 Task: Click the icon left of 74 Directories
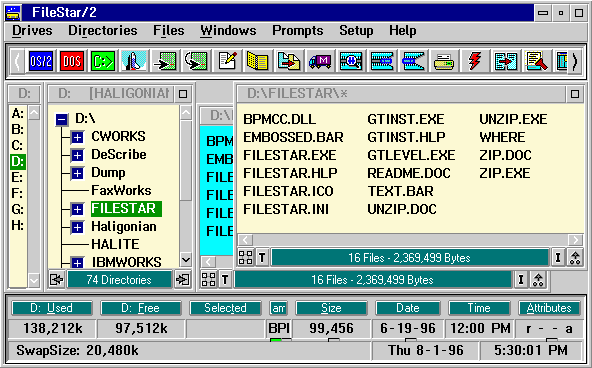coord(57,280)
